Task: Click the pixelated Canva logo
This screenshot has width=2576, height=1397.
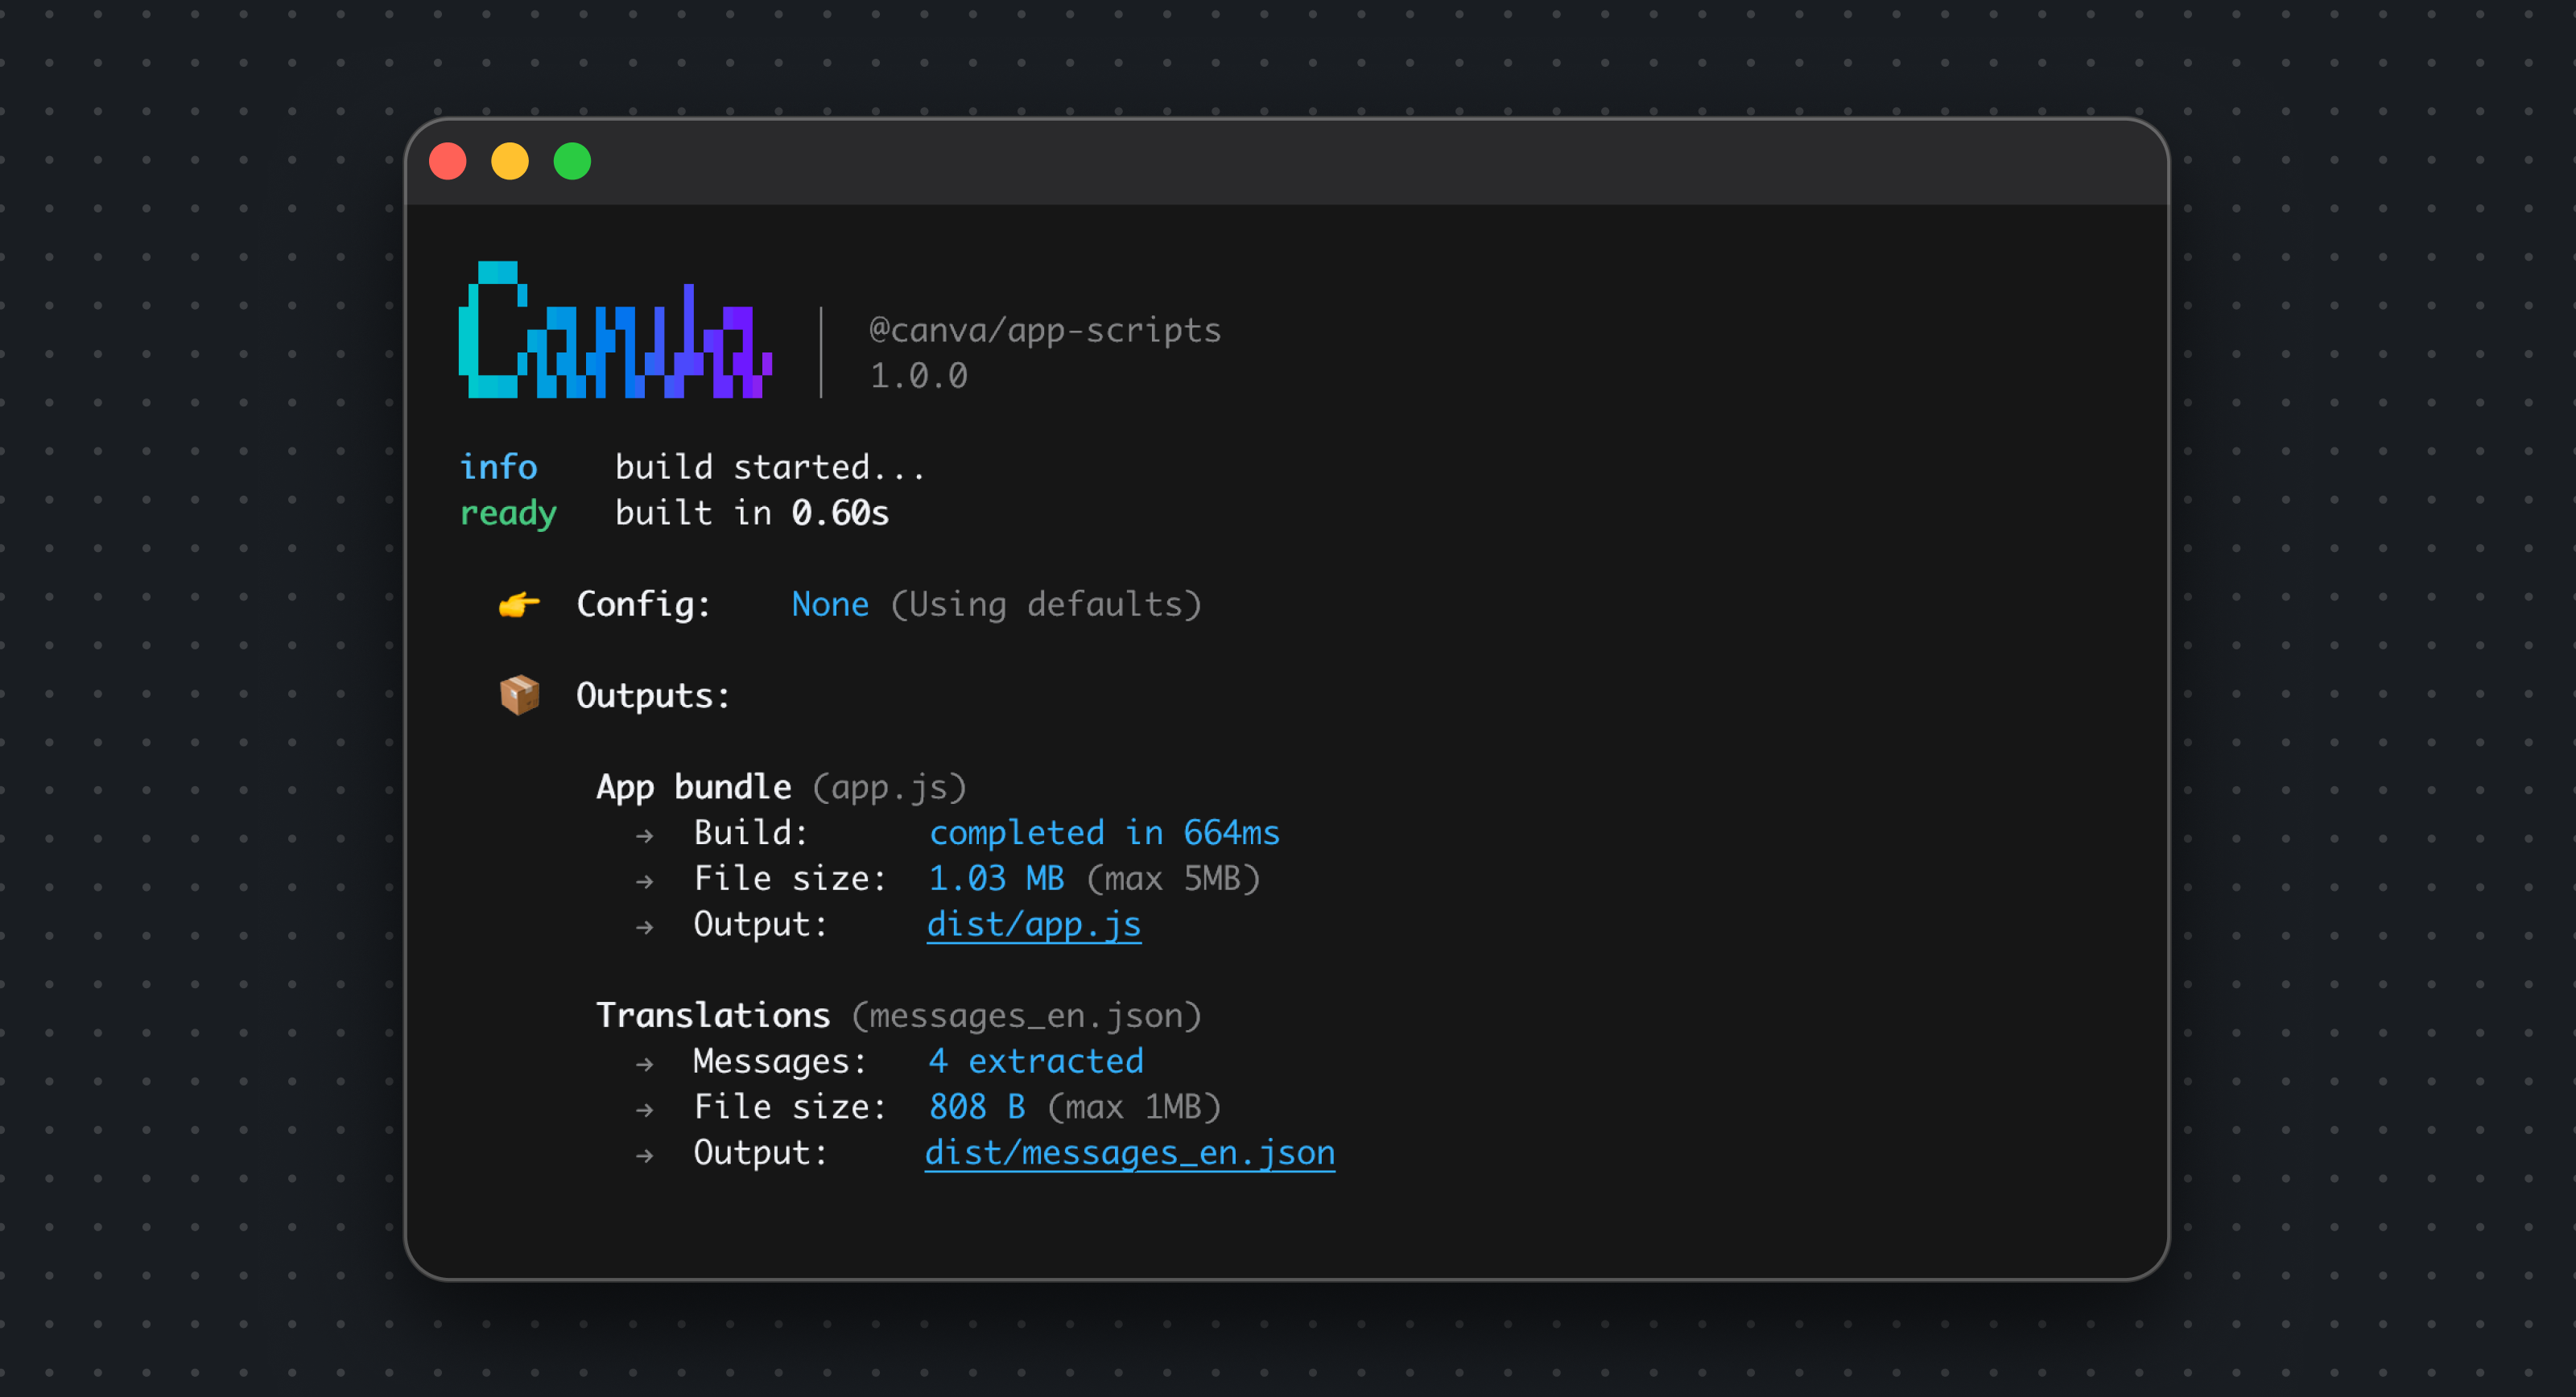Action: coord(615,330)
